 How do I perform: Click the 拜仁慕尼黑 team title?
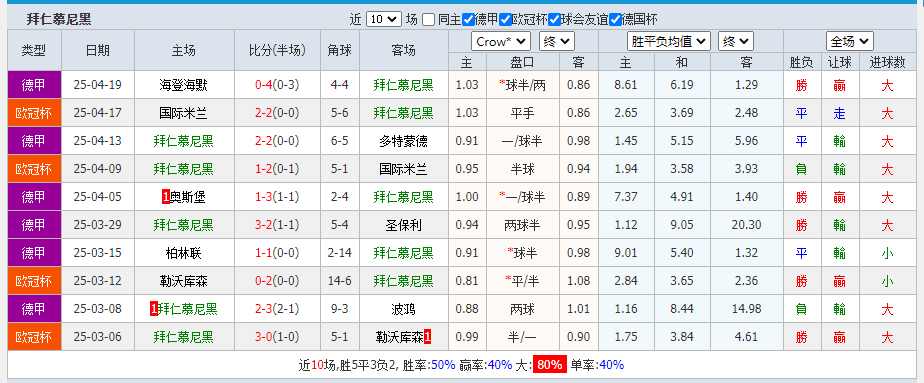(x=59, y=19)
